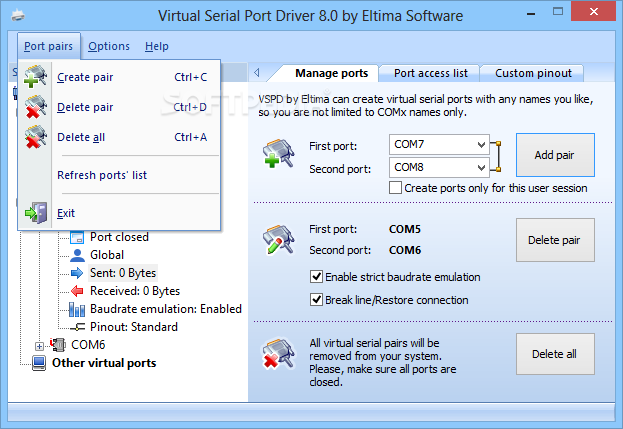Close the Virtual Serial Port Driver window
The width and height of the screenshot is (623, 429).
tap(594, 12)
